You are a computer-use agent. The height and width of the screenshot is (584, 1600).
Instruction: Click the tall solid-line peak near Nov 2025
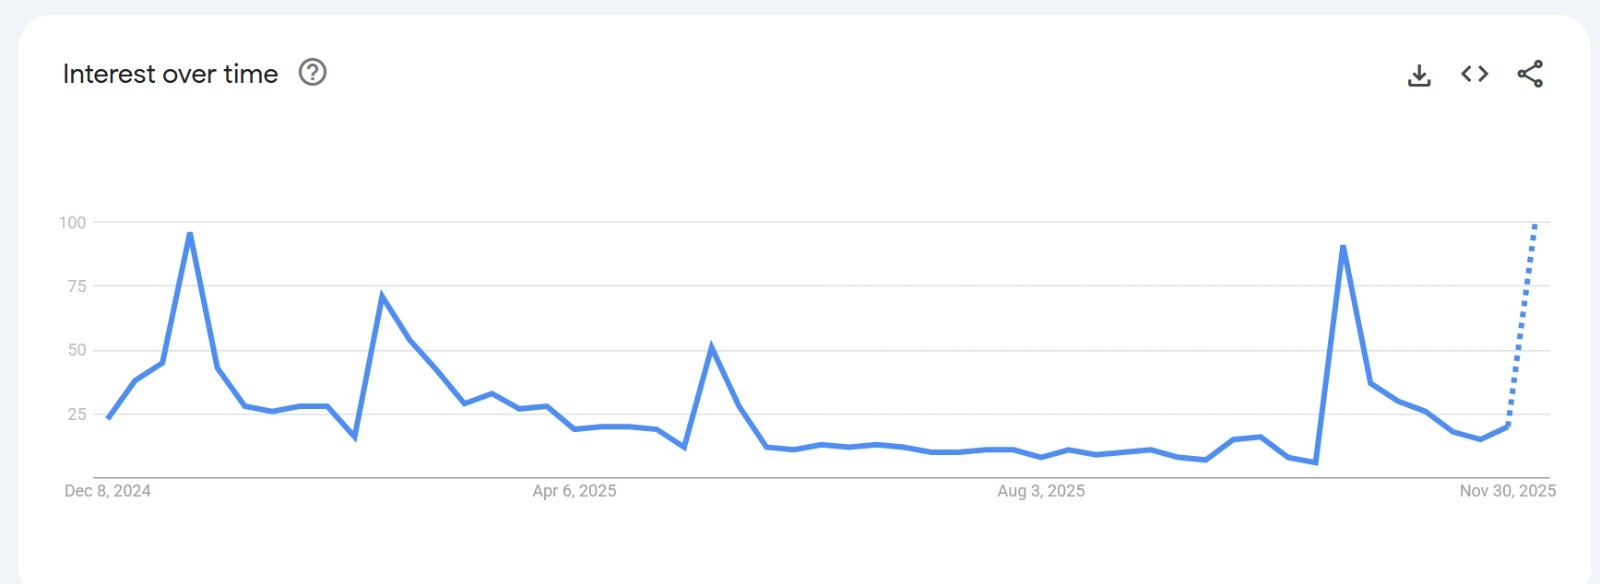[1343, 247]
